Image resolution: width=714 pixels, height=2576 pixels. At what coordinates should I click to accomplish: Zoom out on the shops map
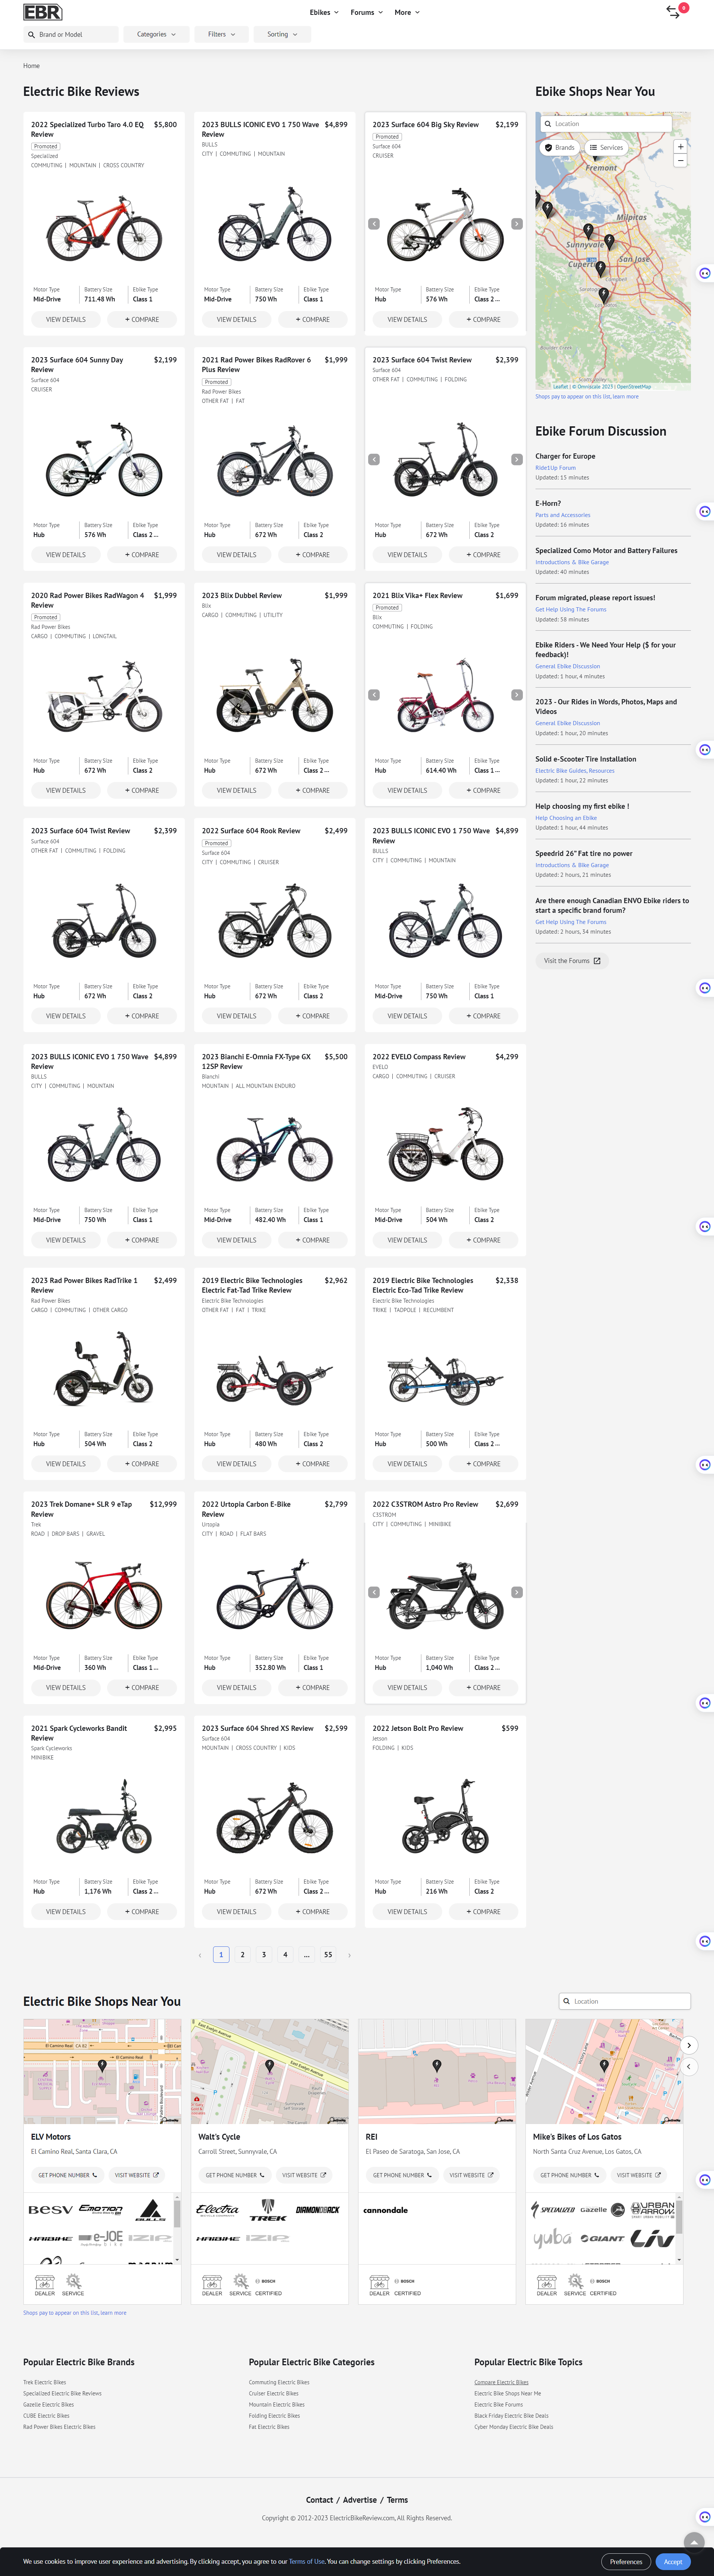tap(681, 161)
